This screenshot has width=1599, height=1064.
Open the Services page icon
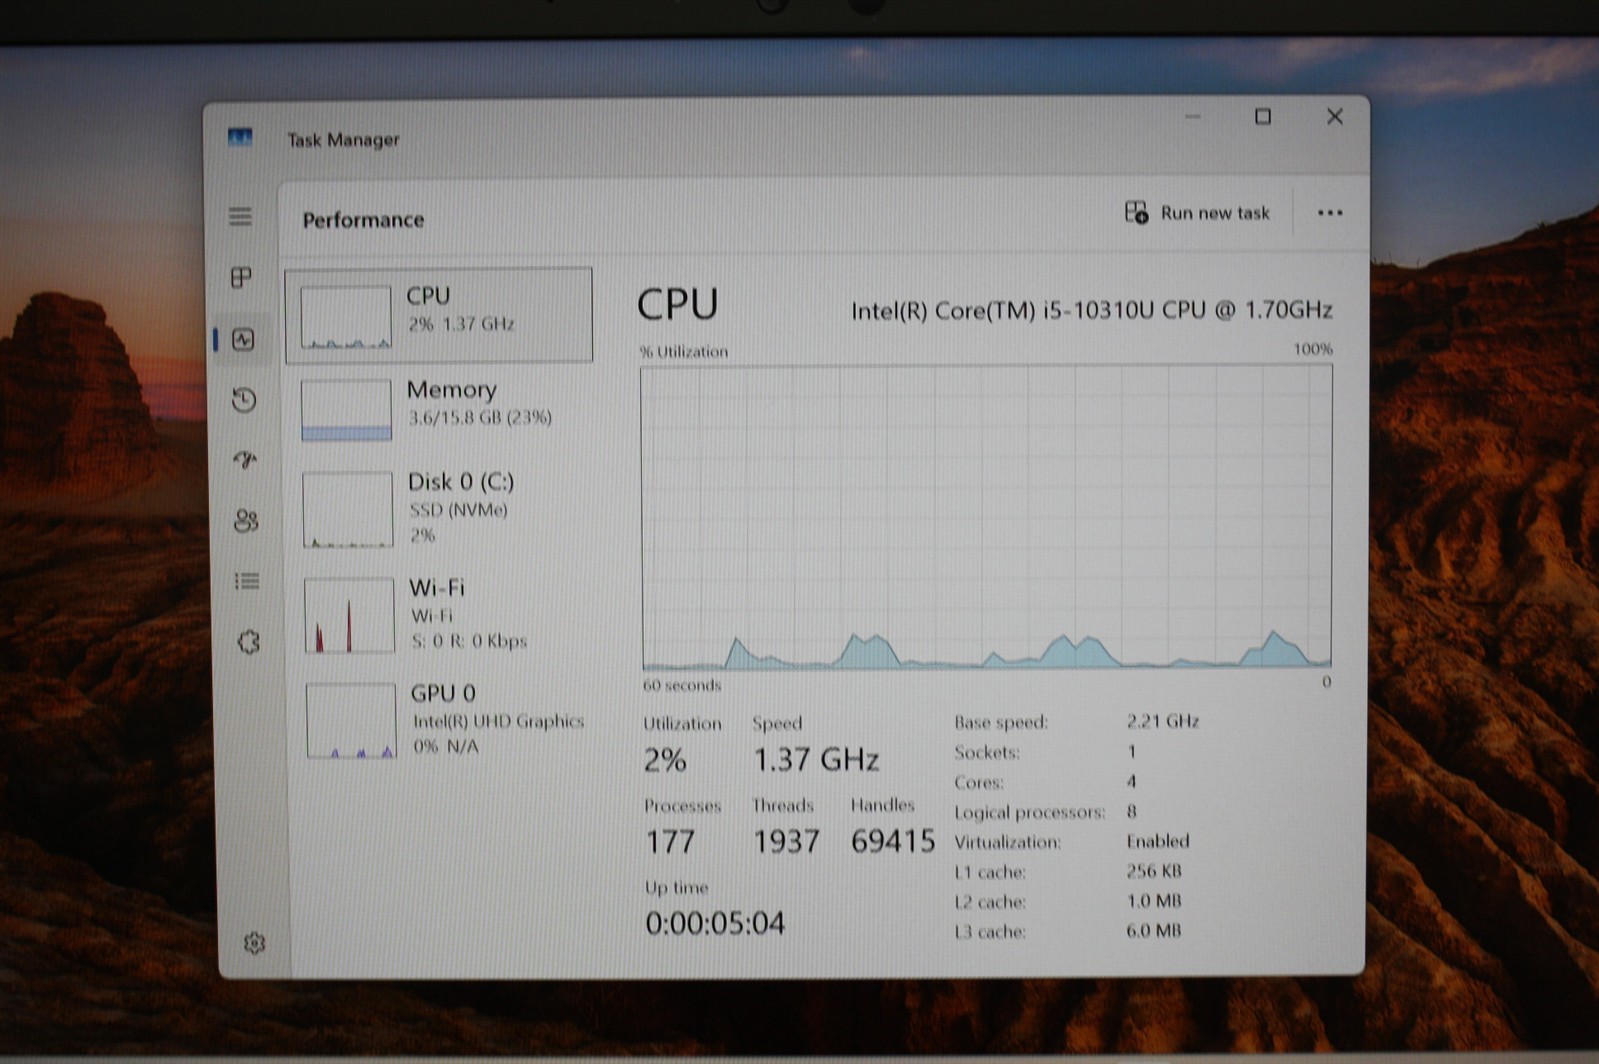coord(249,642)
